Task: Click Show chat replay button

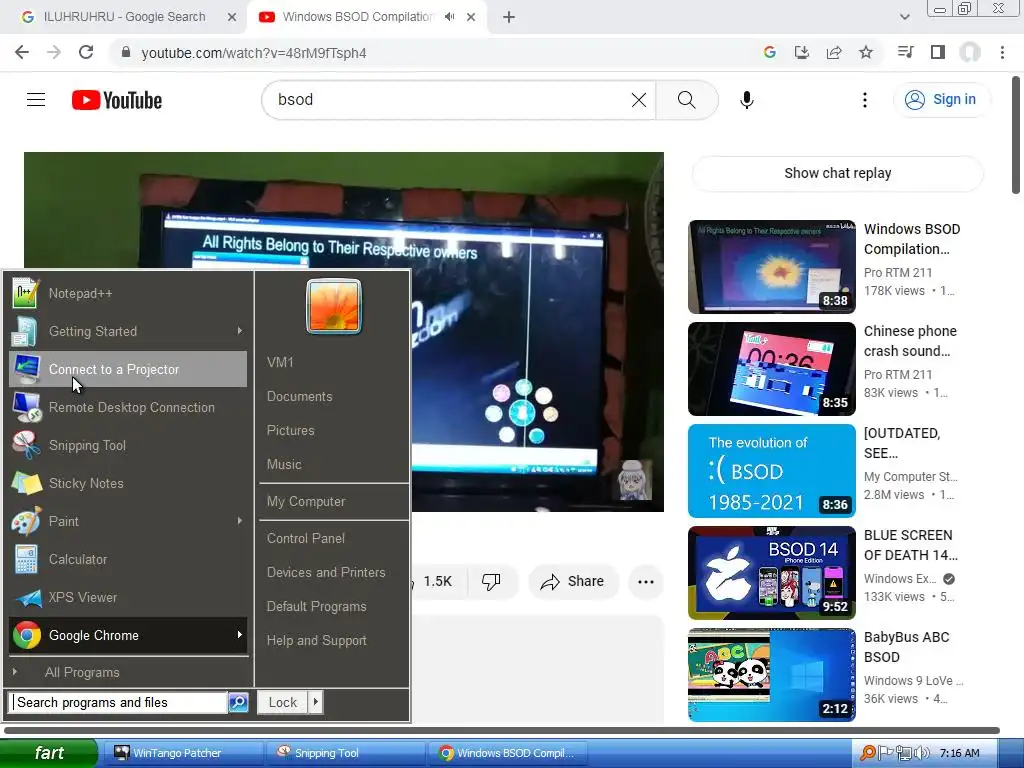Action: pos(837,173)
